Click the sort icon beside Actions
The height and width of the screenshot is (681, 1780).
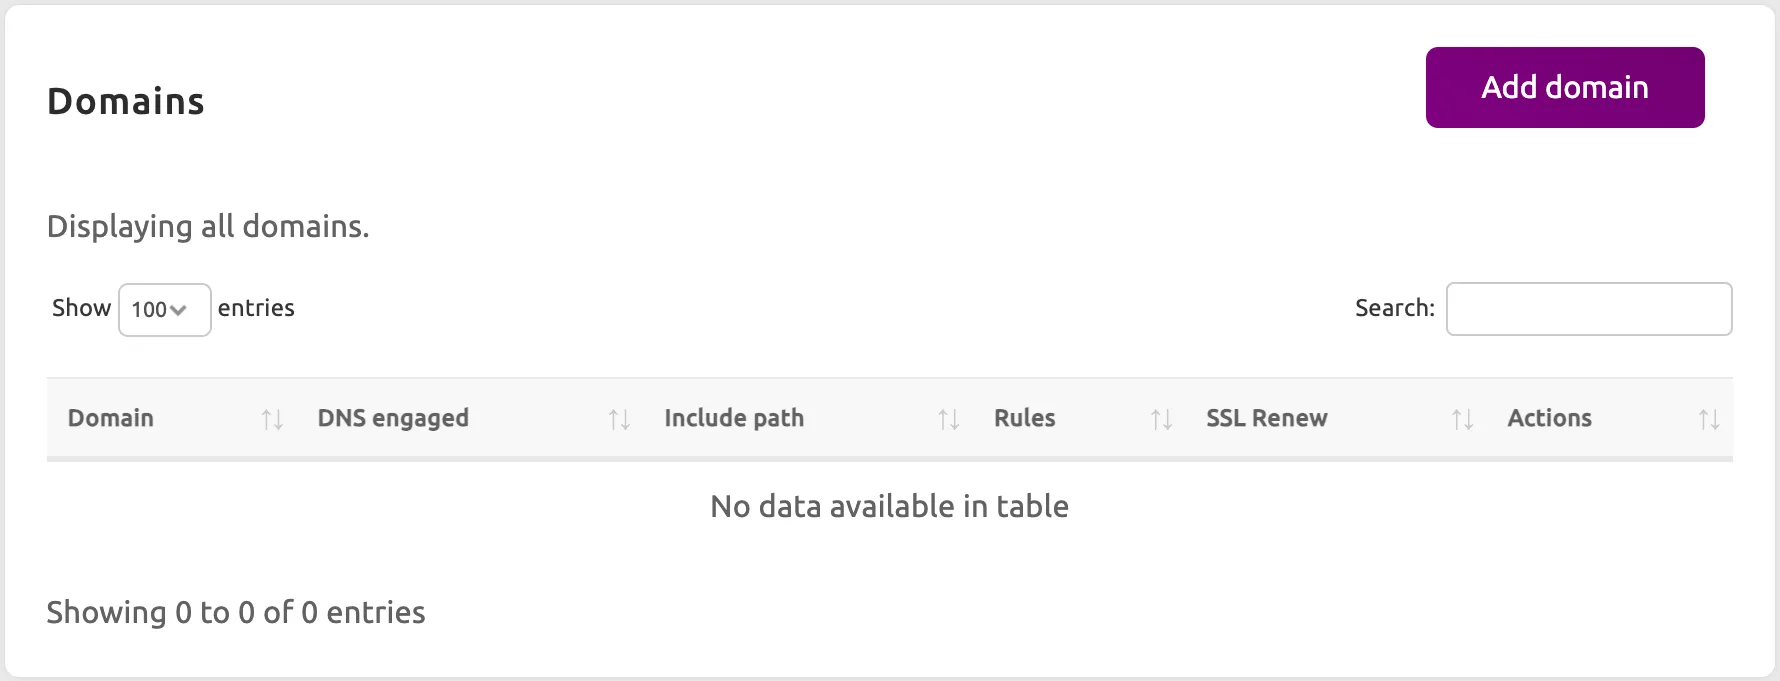[1707, 419]
